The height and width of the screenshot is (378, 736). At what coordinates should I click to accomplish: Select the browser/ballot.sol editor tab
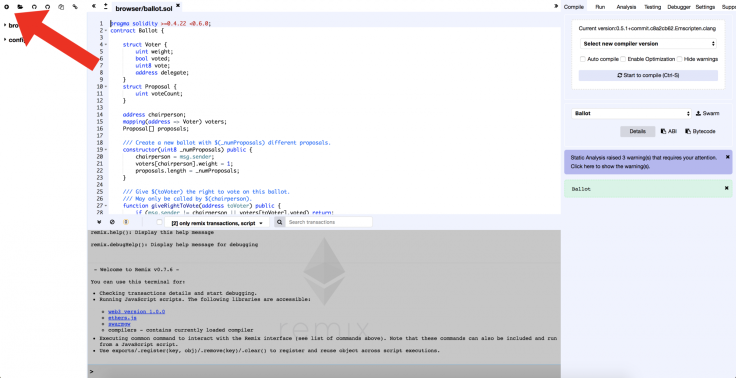[x=144, y=8]
